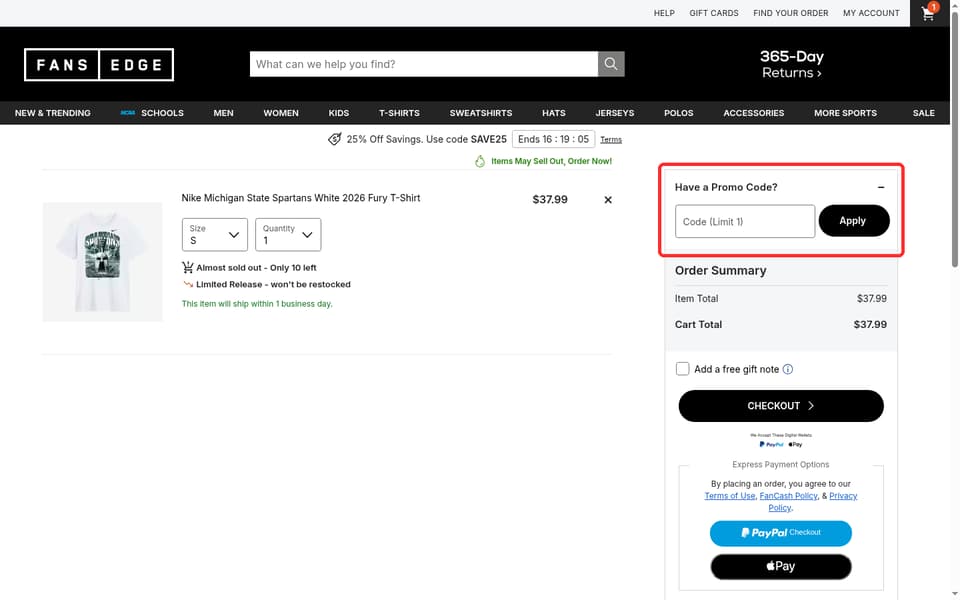Check the Add a free gift note box

(682, 369)
